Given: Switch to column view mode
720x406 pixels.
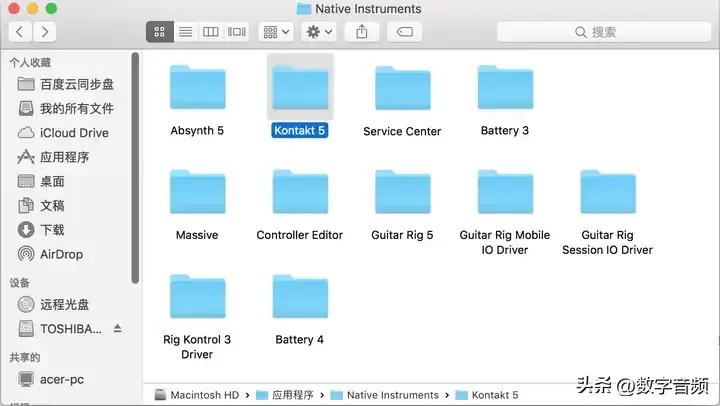Looking at the screenshot, I should [210, 32].
